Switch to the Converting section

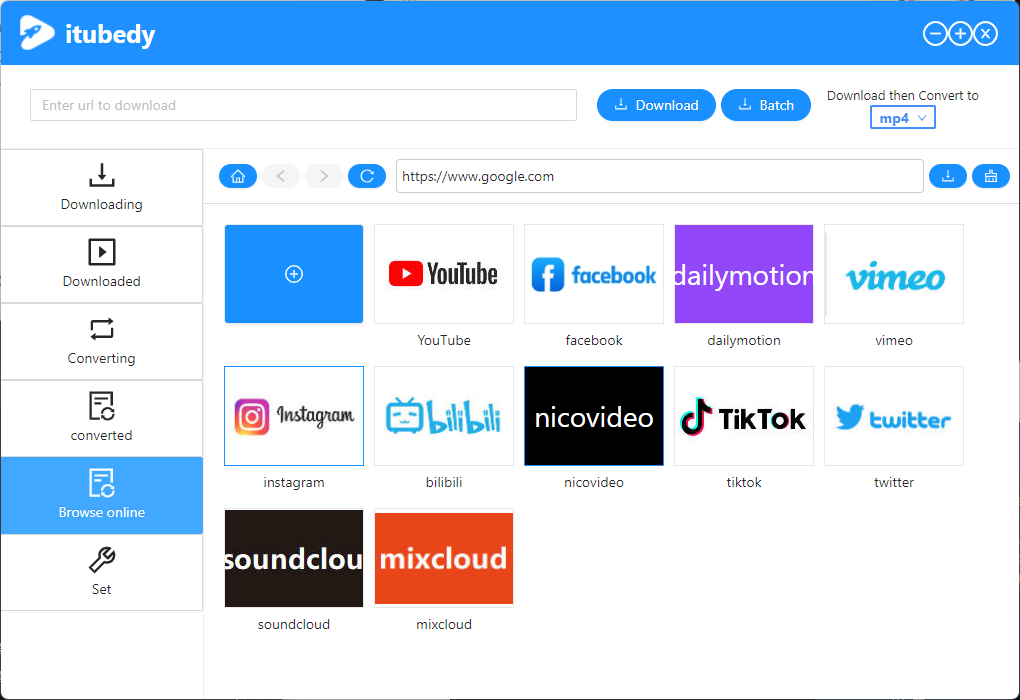[x=101, y=341]
